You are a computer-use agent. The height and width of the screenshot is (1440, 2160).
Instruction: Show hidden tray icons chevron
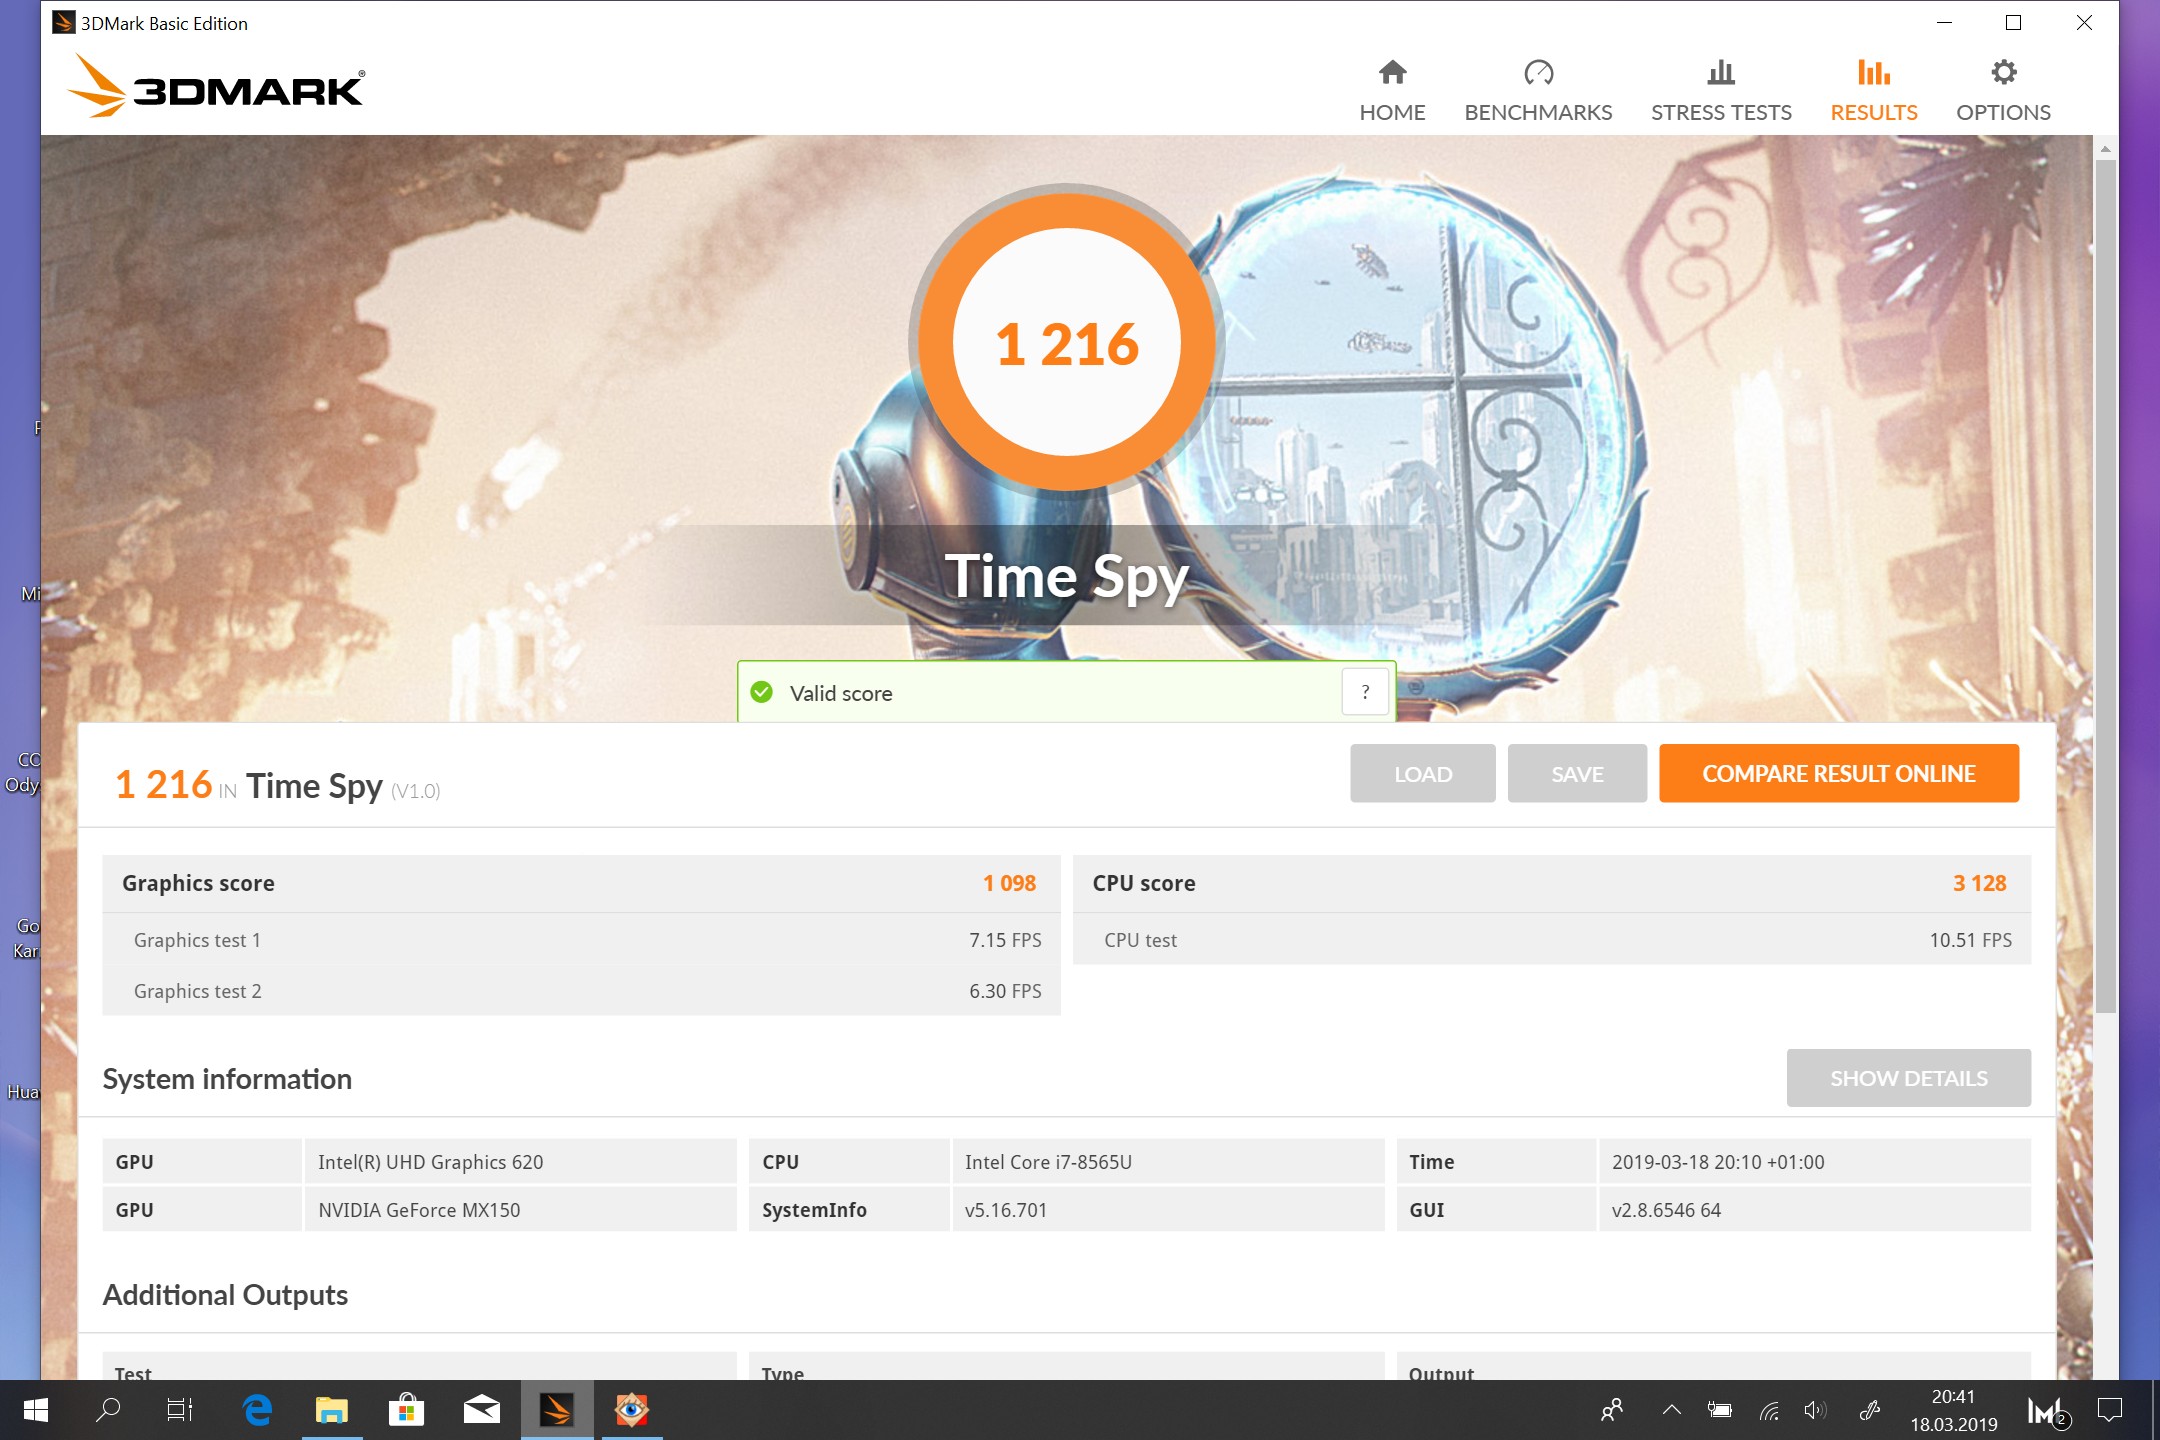pos(1671,1410)
